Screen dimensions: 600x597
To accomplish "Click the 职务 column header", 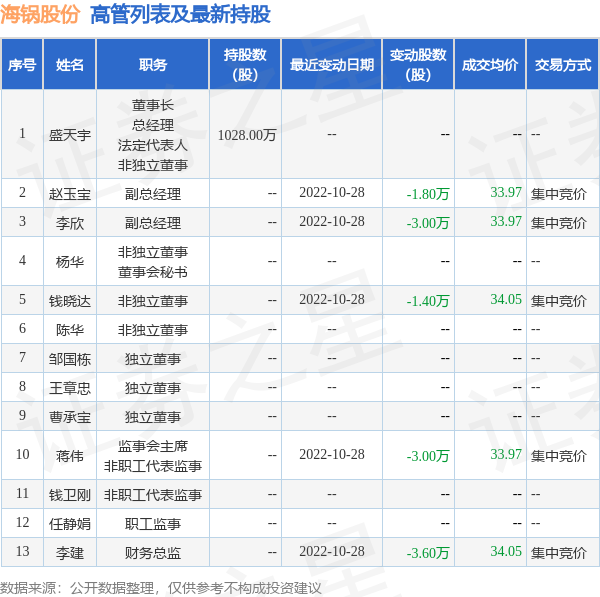I will [153, 65].
